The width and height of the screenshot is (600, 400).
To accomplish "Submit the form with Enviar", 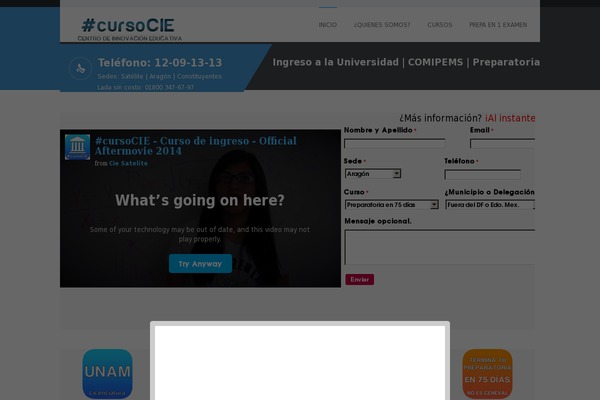I will point(360,279).
